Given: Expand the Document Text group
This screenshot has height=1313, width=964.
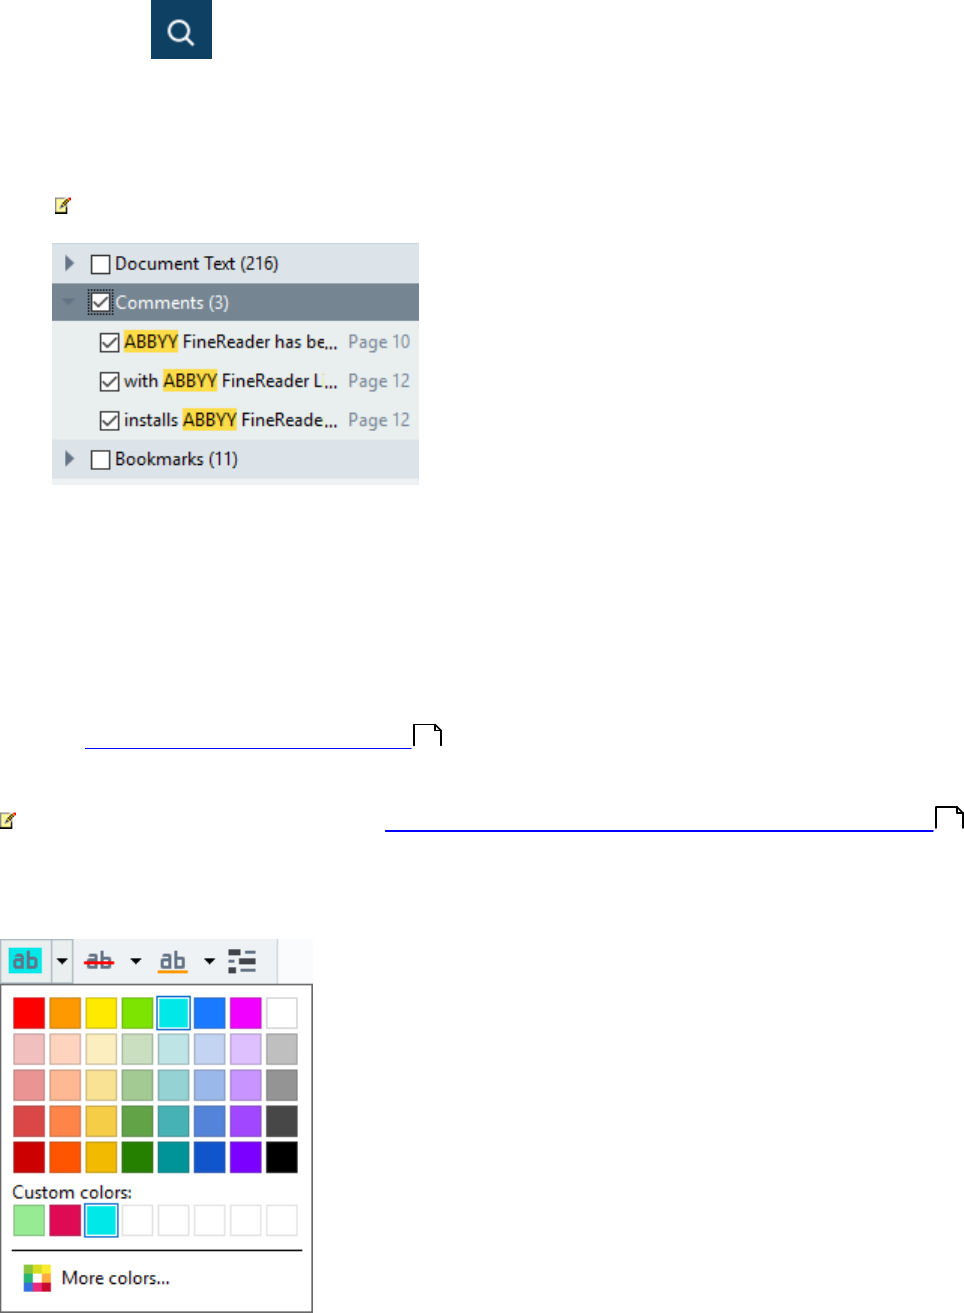Looking at the screenshot, I should click(x=69, y=263).
